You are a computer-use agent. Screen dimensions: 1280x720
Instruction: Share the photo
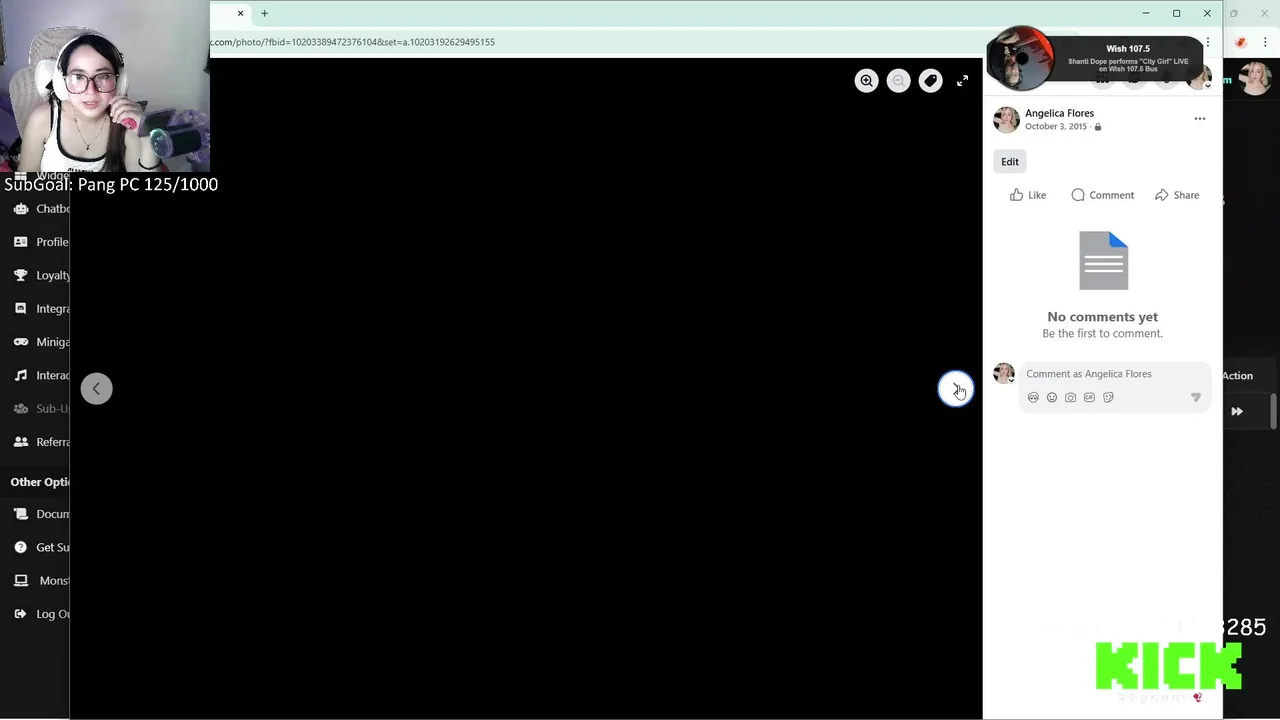point(1177,195)
